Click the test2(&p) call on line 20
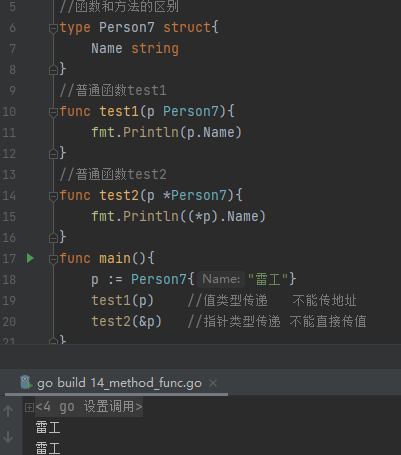The width and height of the screenshot is (401, 455). (x=127, y=321)
